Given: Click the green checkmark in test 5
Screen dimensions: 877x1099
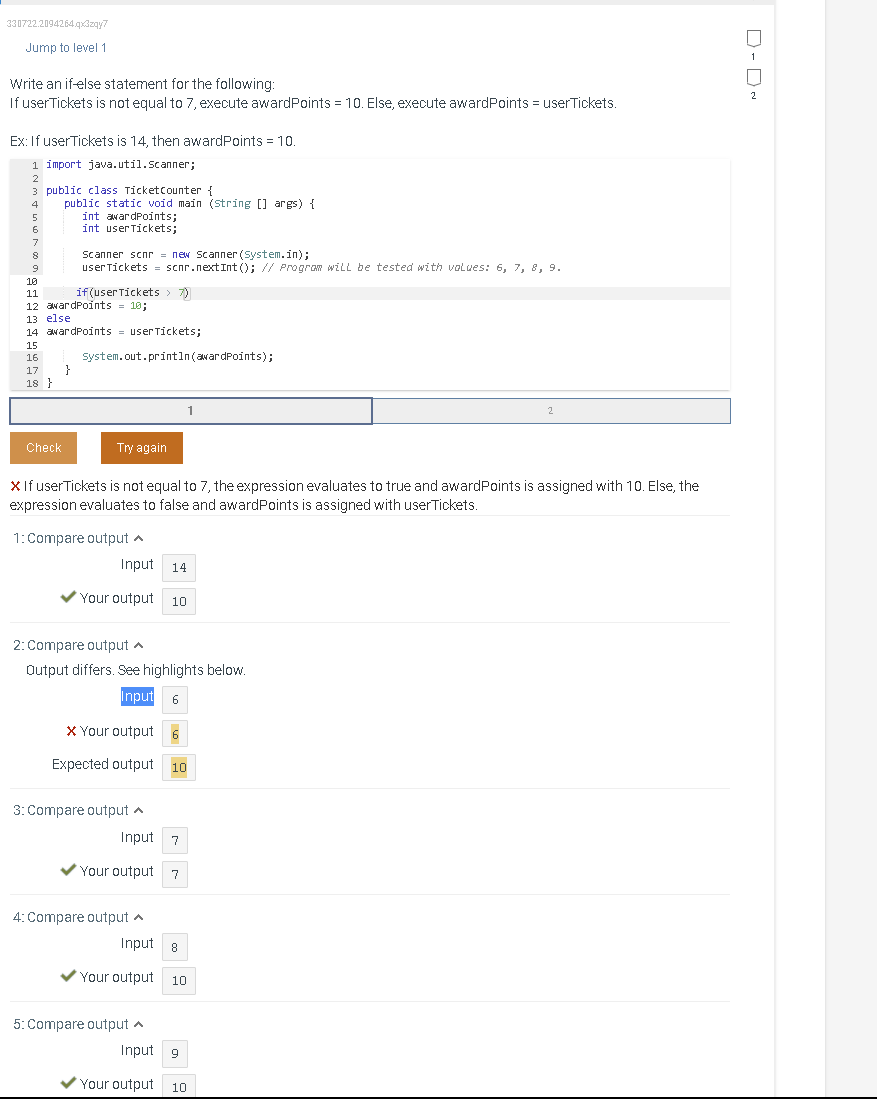Looking at the screenshot, I should (x=68, y=1083).
